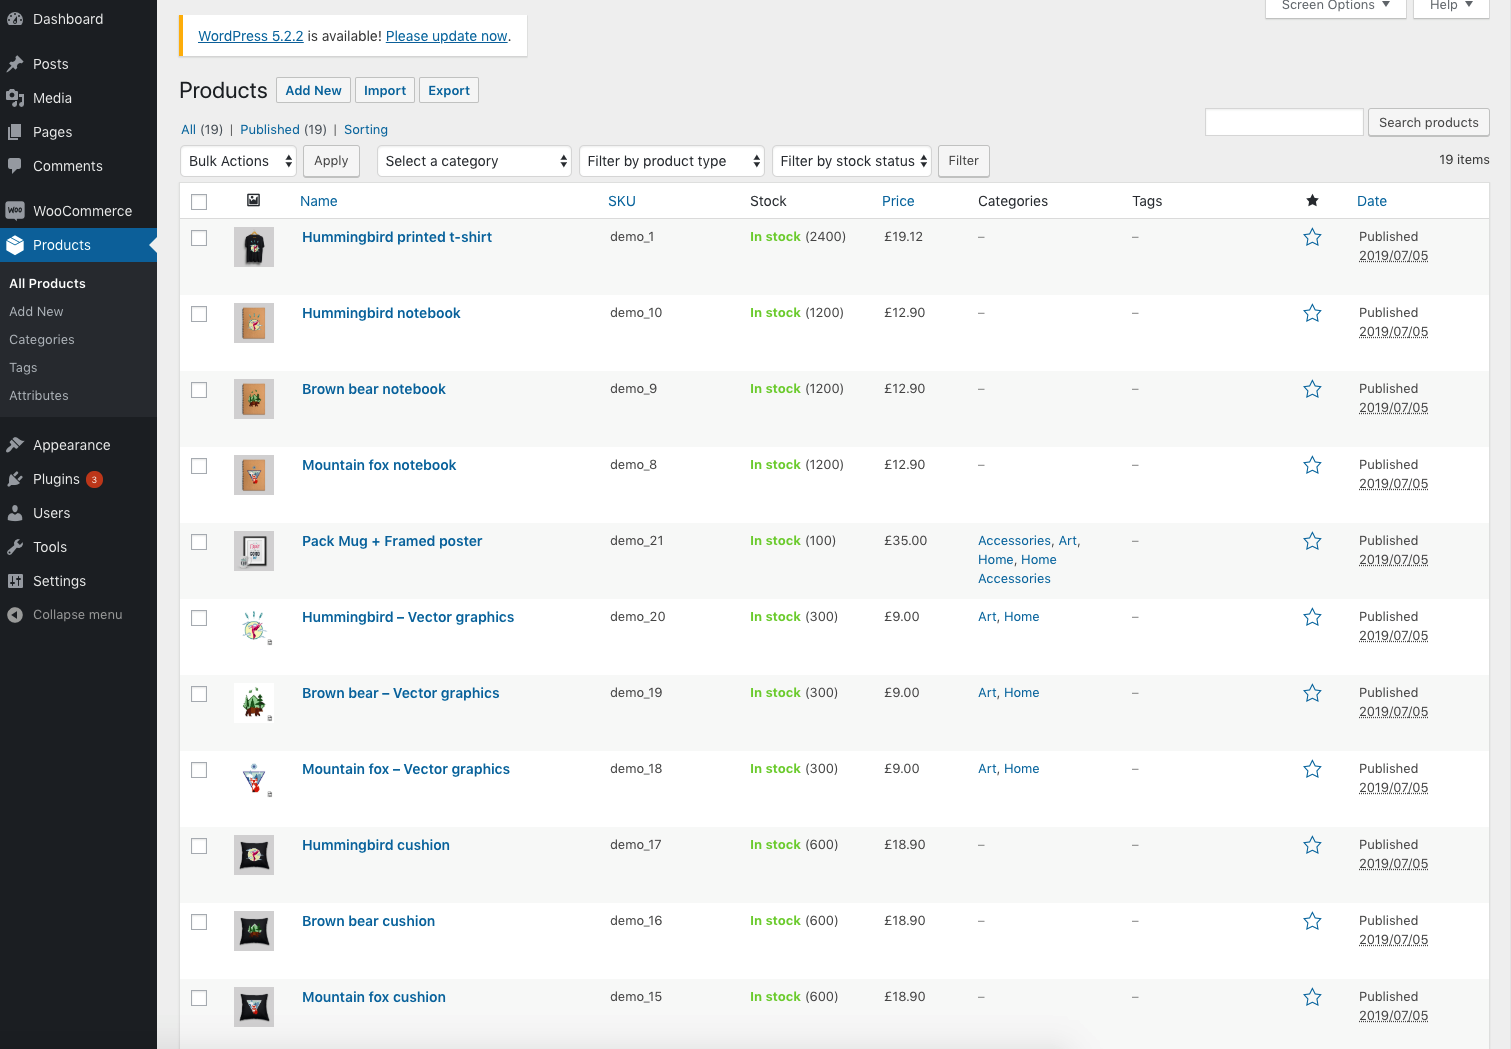Viewport: 1511px width, 1049px height.
Task: Open the Appearance brush icon in sidebar
Action: pos(15,445)
